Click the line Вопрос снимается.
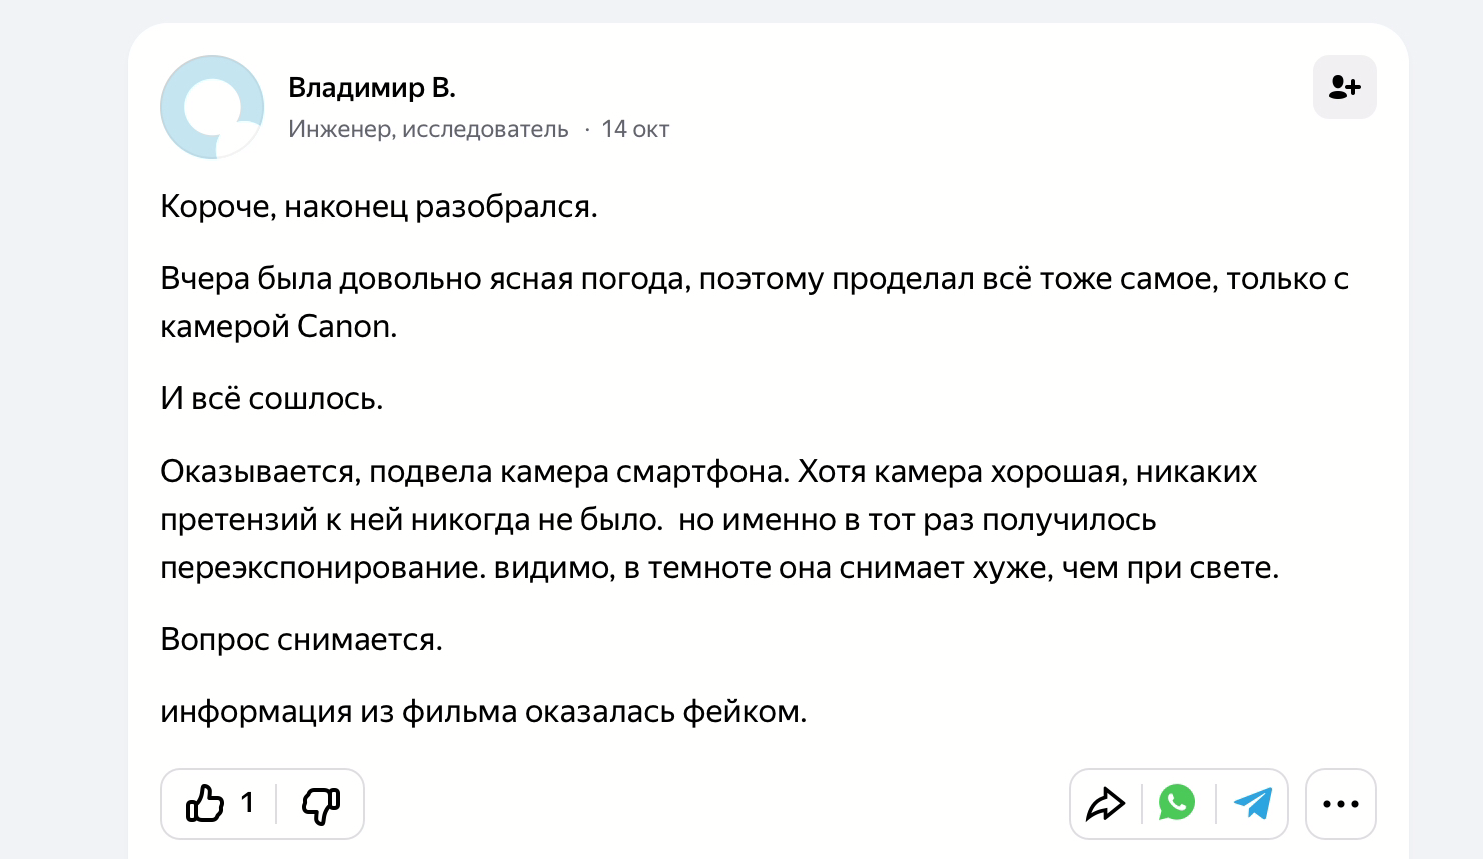 click(301, 640)
